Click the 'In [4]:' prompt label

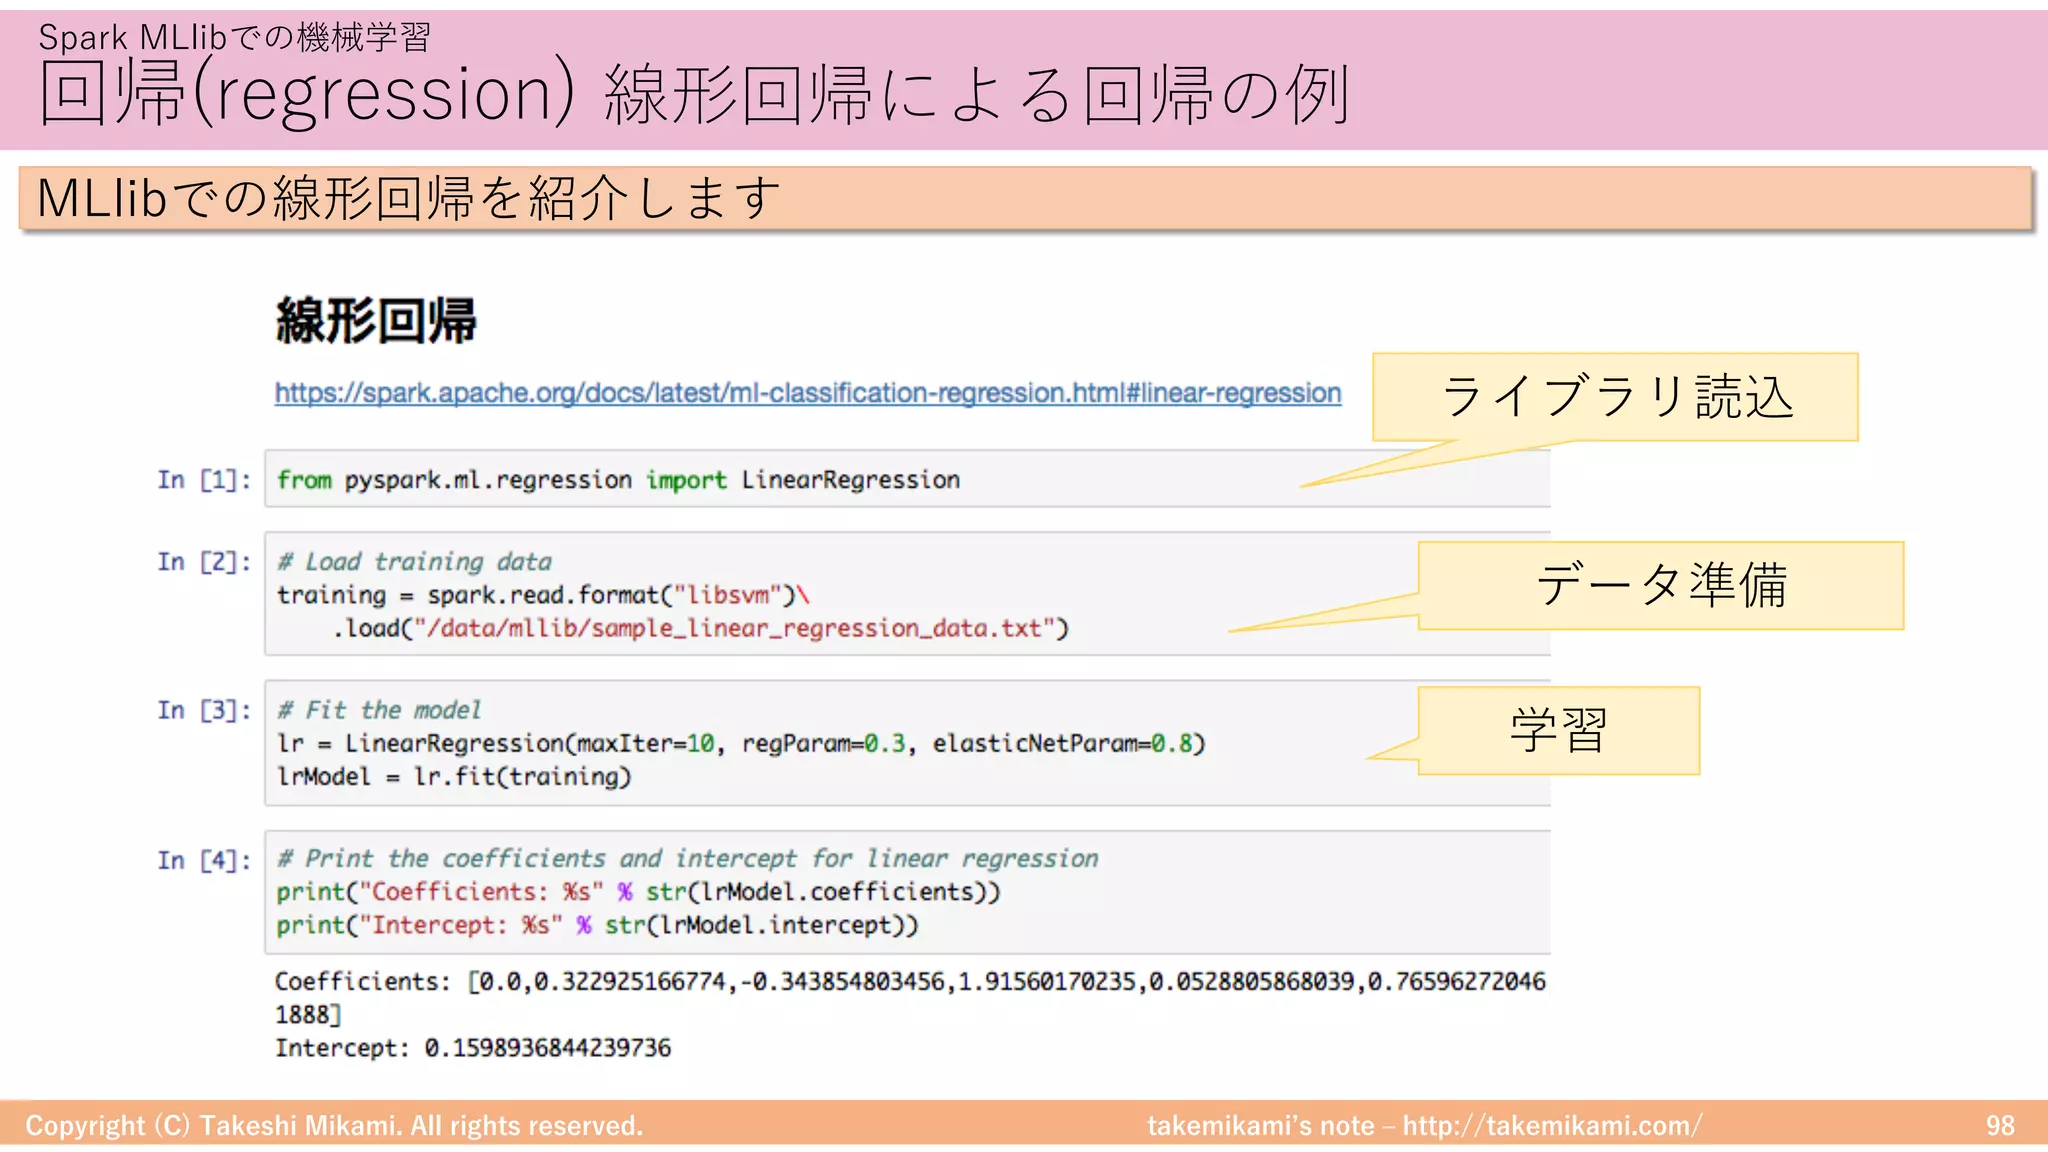click(x=204, y=860)
